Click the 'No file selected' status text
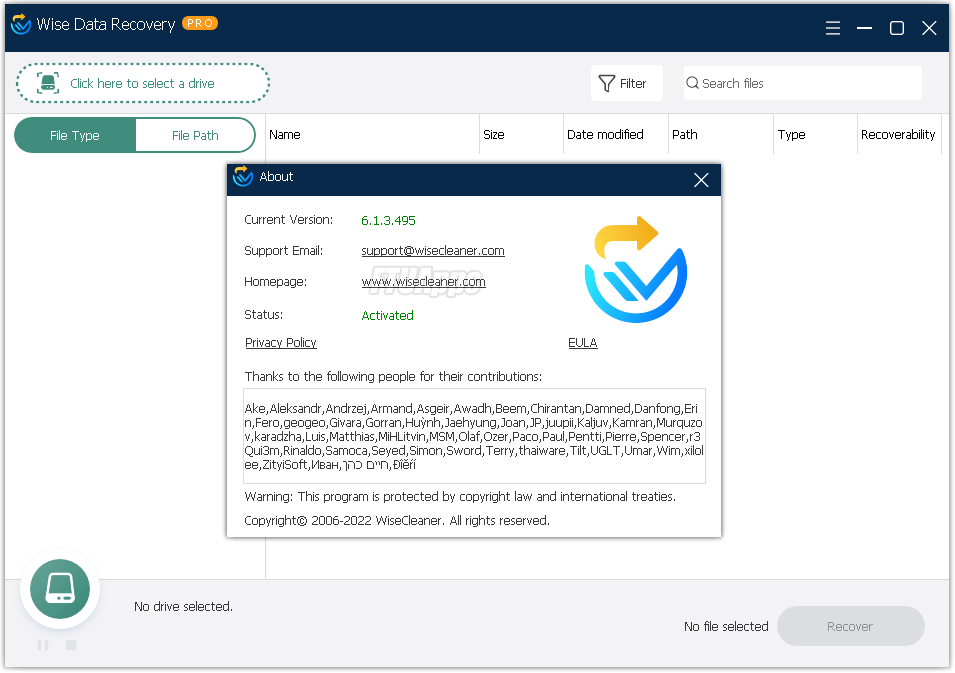The width and height of the screenshot is (955, 673). pos(726,626)
